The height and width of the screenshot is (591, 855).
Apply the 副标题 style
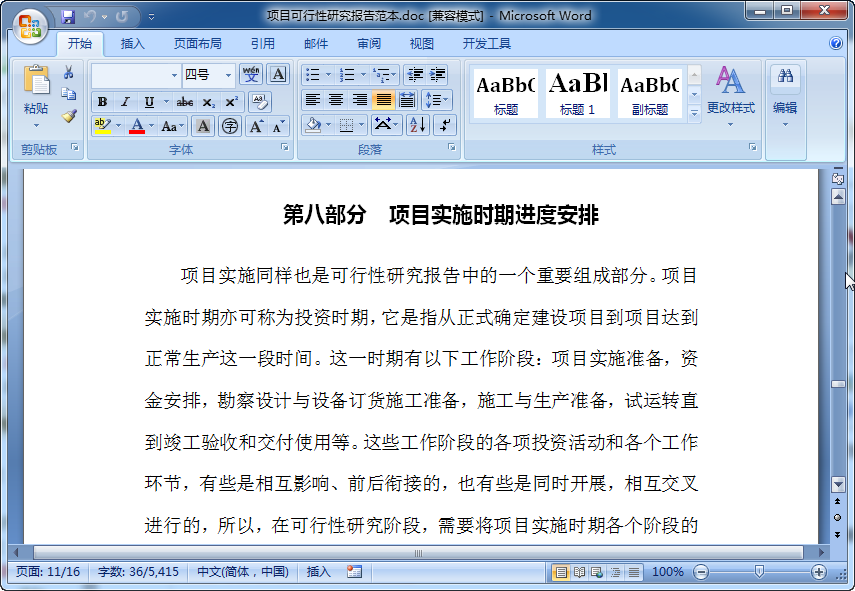coord(649,93)
